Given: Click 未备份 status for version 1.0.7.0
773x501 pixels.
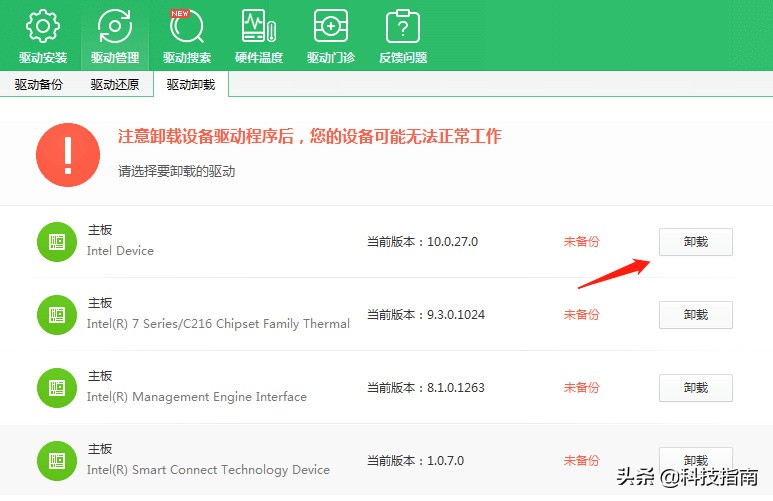Looking at the screenshot, I should [x=582, y=461].
